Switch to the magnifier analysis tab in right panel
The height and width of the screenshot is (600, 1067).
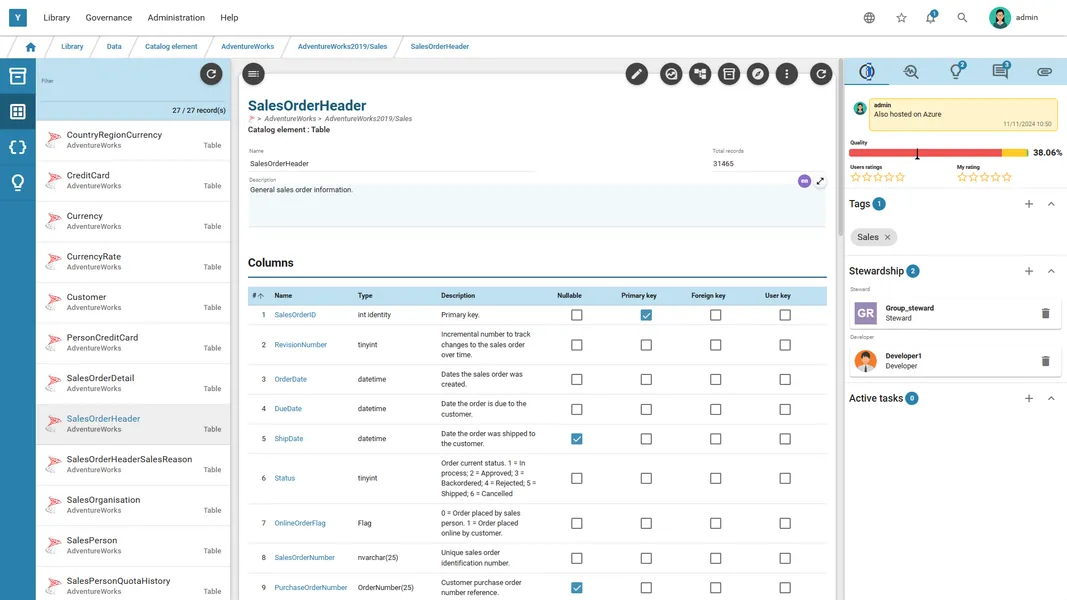click(911, 71)
